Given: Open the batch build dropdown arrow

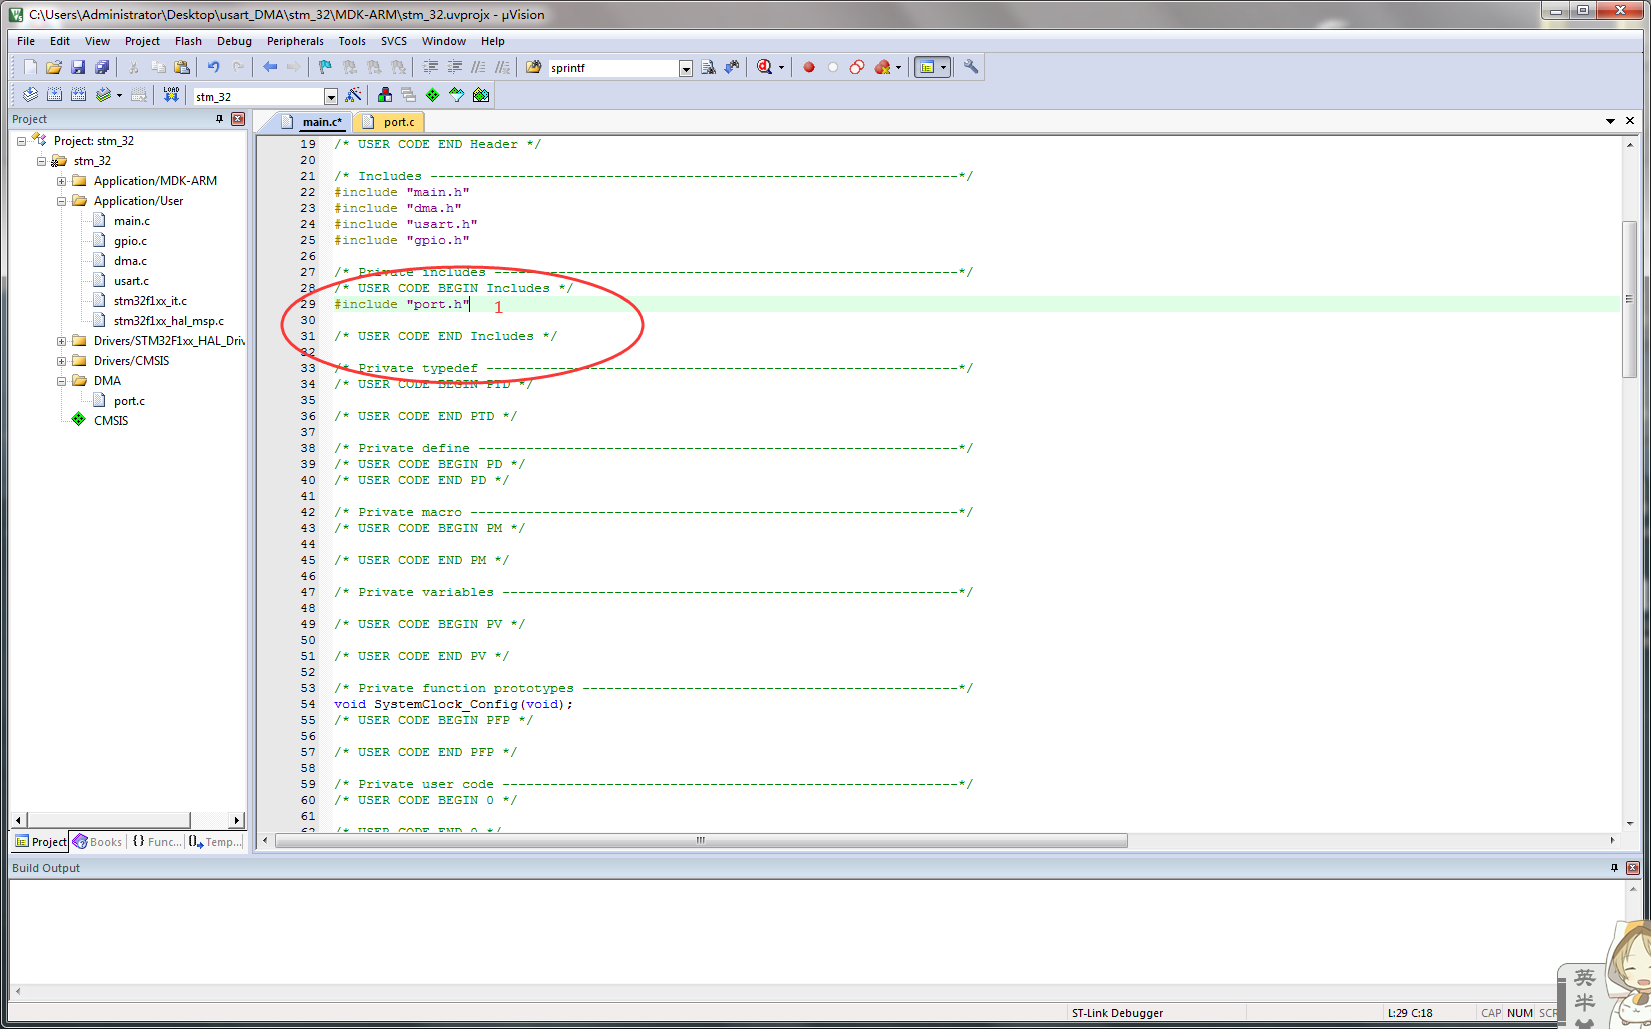Looking at the screenshot, I should tap(119, 95).
